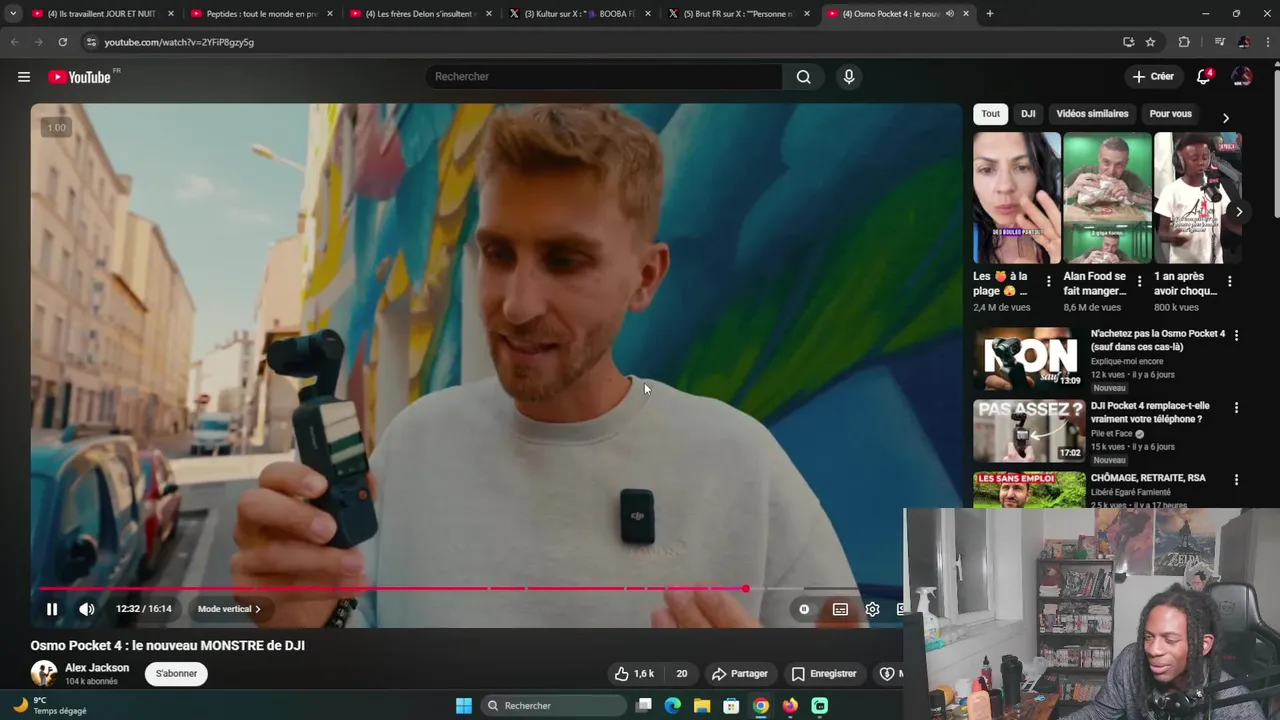1280x720 pixels.
Task: Open the account avatar menu
Action: pyautogui.click(x=1242, y=77)
